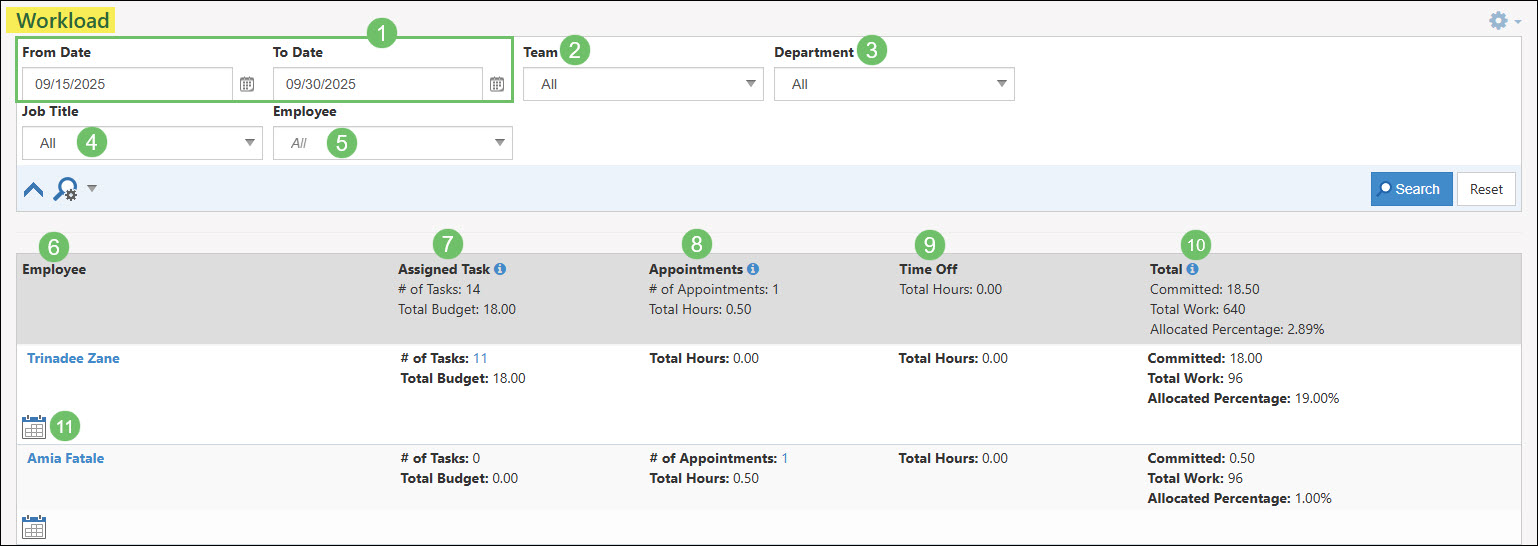This screenshot has width=1538, height=546.
Task: Open the From Date calendar picker icon
Action: (247, 85)
